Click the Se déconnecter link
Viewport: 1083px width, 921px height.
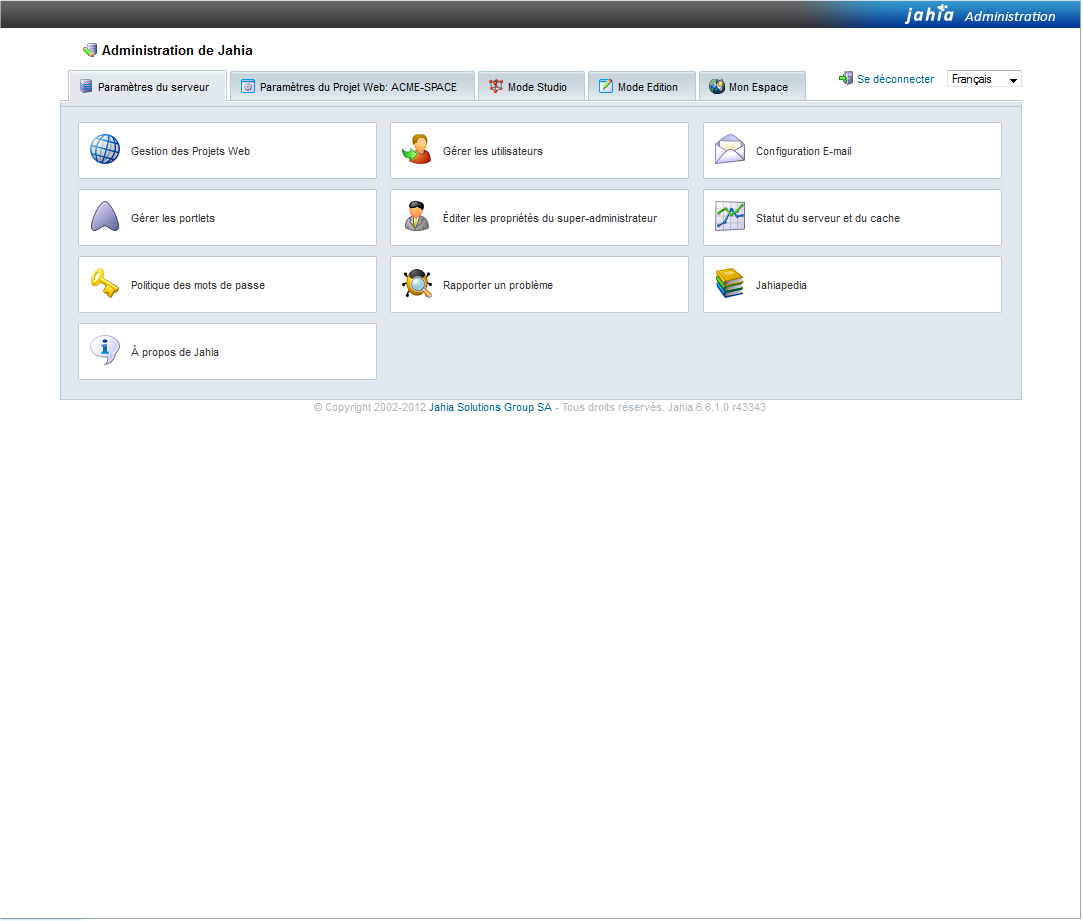click(x=893, y=78)
